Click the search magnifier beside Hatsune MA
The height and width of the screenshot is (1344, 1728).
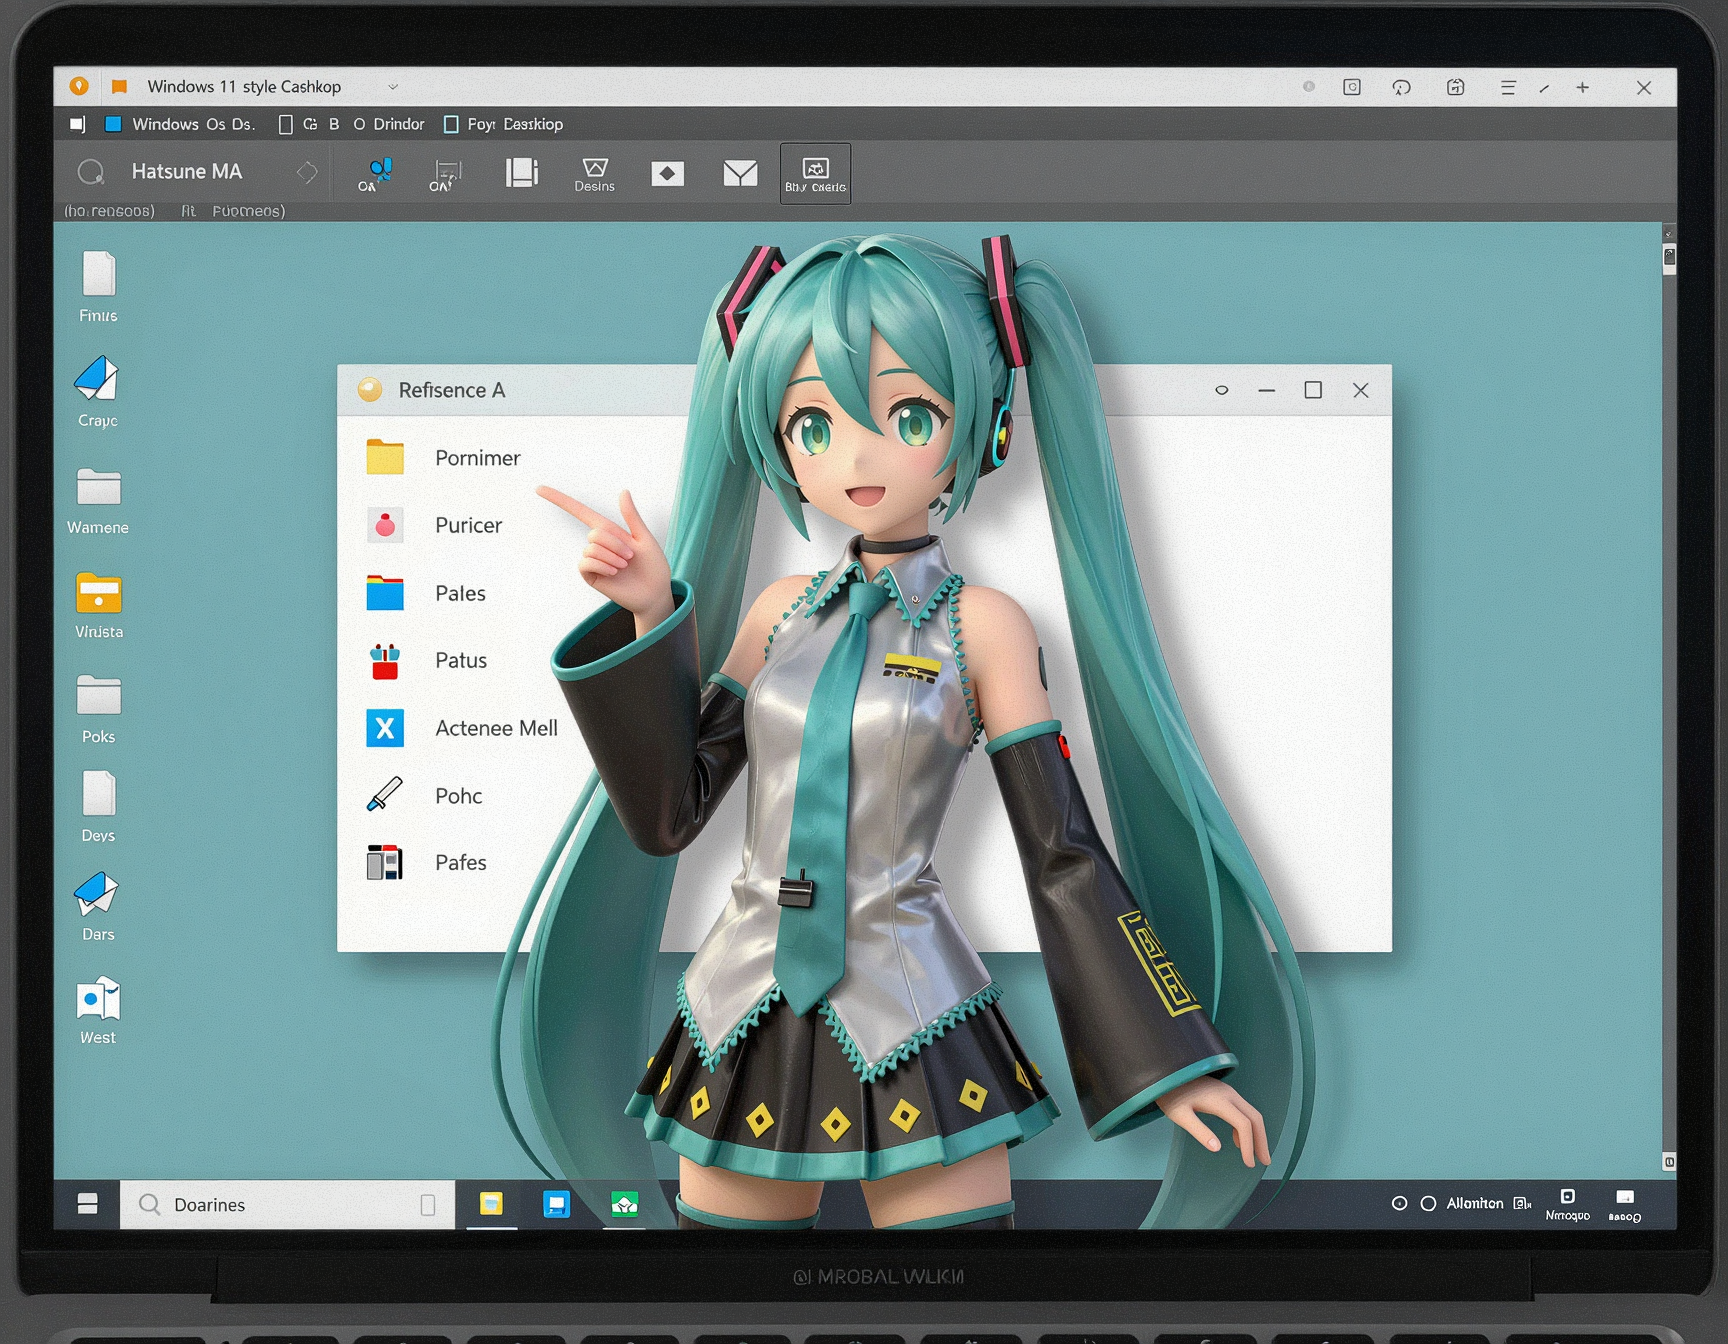(91, 172)
